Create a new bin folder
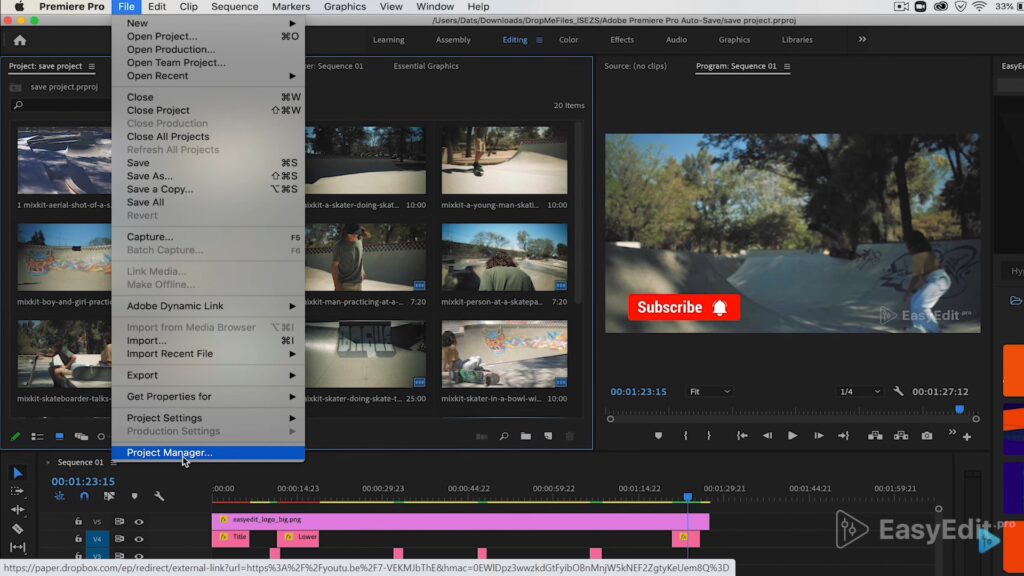 [526, 436]
